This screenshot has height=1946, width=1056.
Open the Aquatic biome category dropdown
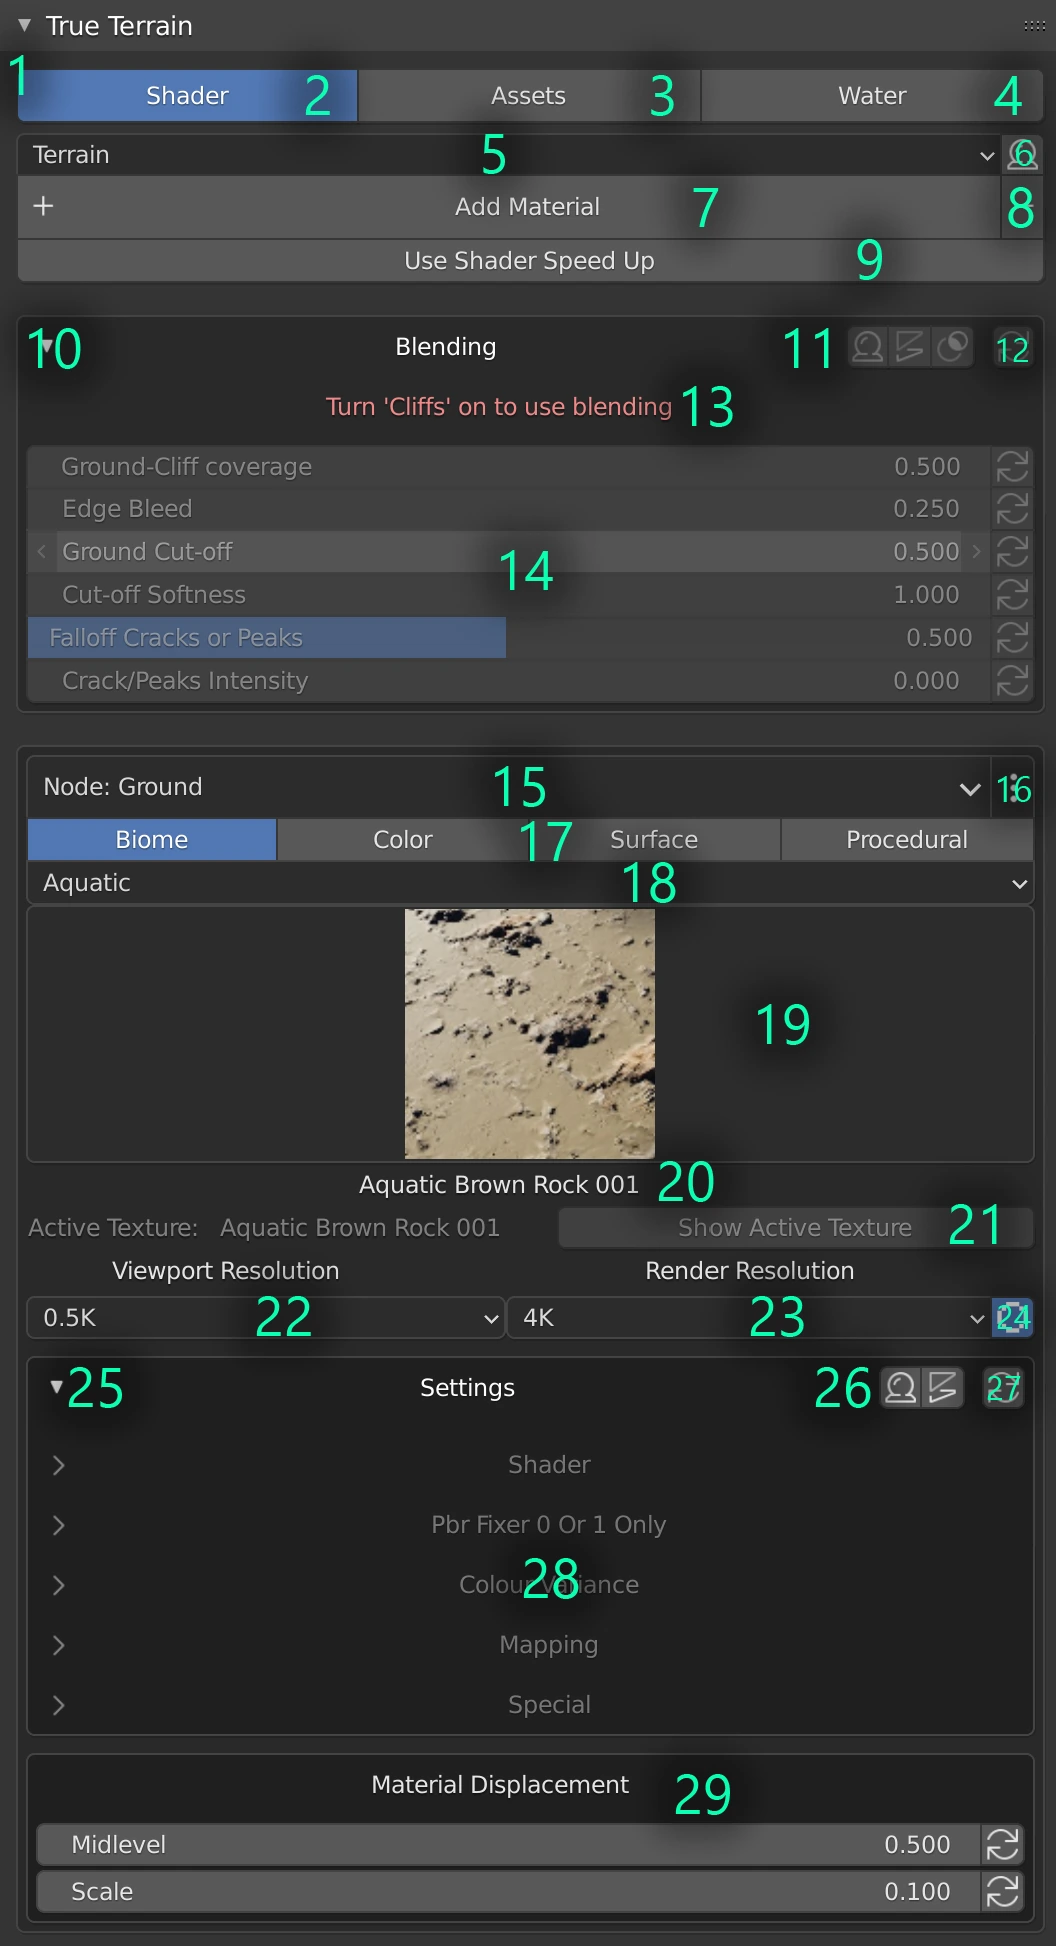pos(530,883)
